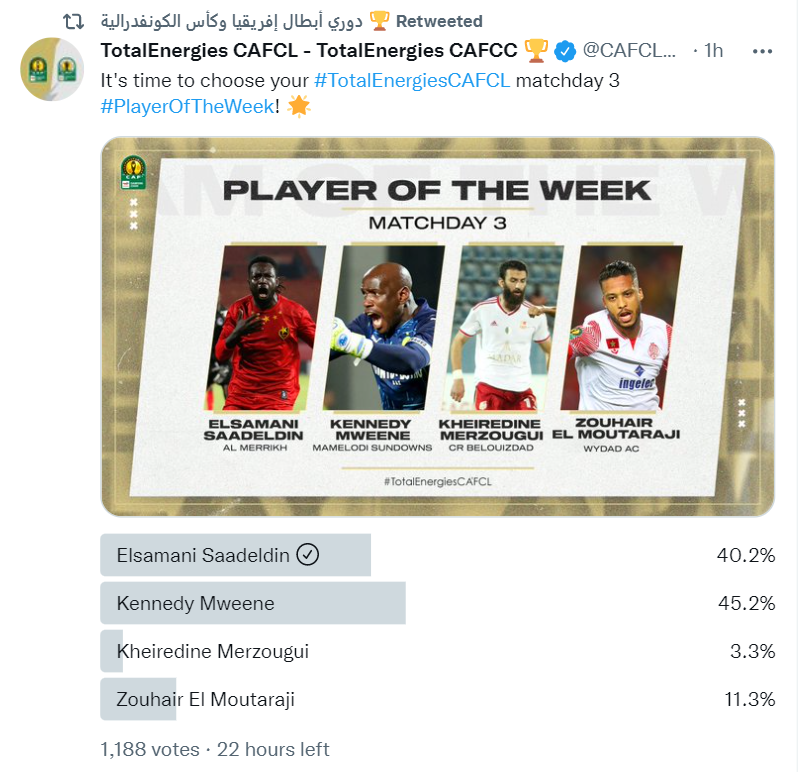The height and width of the screenshot is (772, 800).
Task: Click the sun emoji after #PlayerOfTheWeek
Action: [x=298, y=106]
